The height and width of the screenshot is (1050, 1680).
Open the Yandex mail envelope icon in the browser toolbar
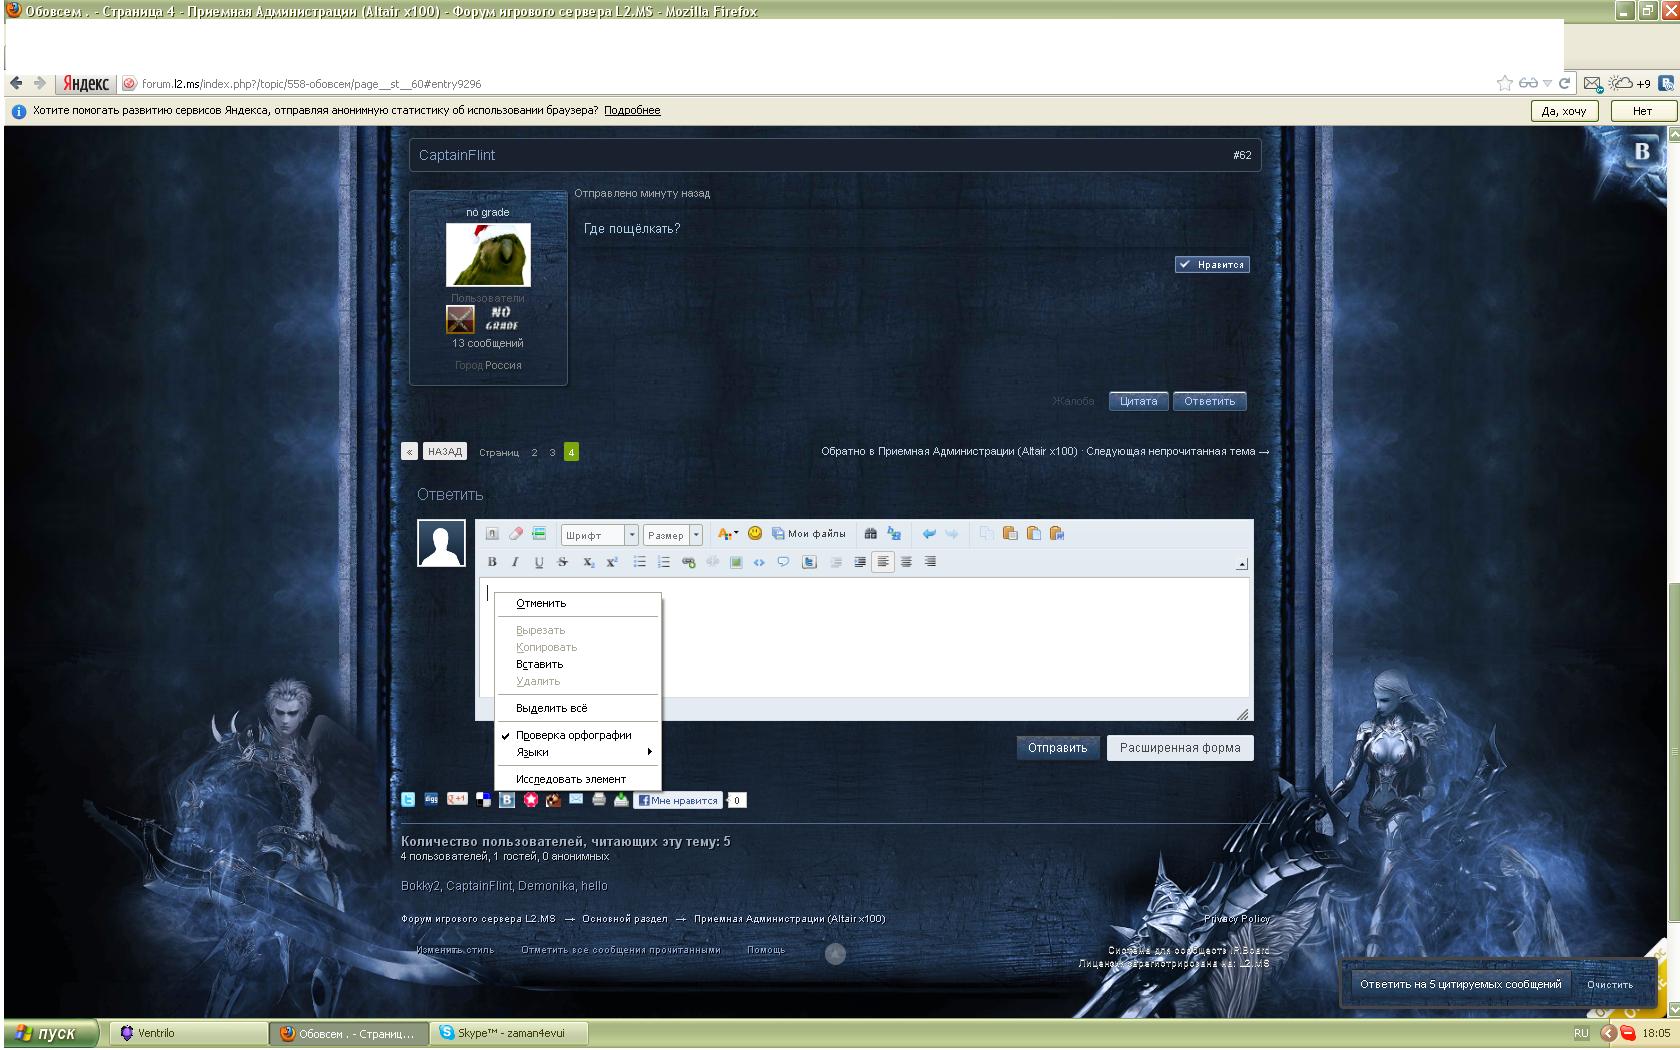1592,84
